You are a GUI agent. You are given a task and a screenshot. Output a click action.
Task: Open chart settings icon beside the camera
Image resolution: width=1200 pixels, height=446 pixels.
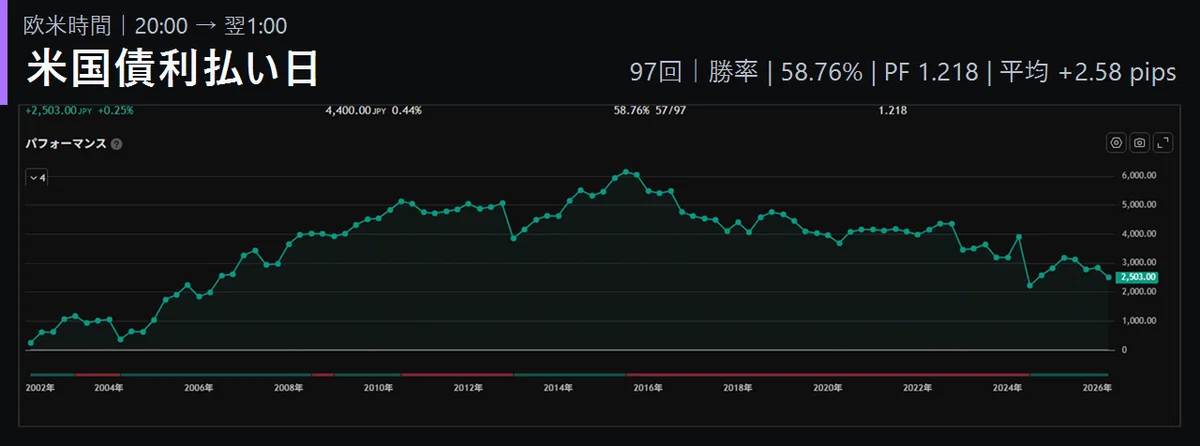pos(1116,143)
